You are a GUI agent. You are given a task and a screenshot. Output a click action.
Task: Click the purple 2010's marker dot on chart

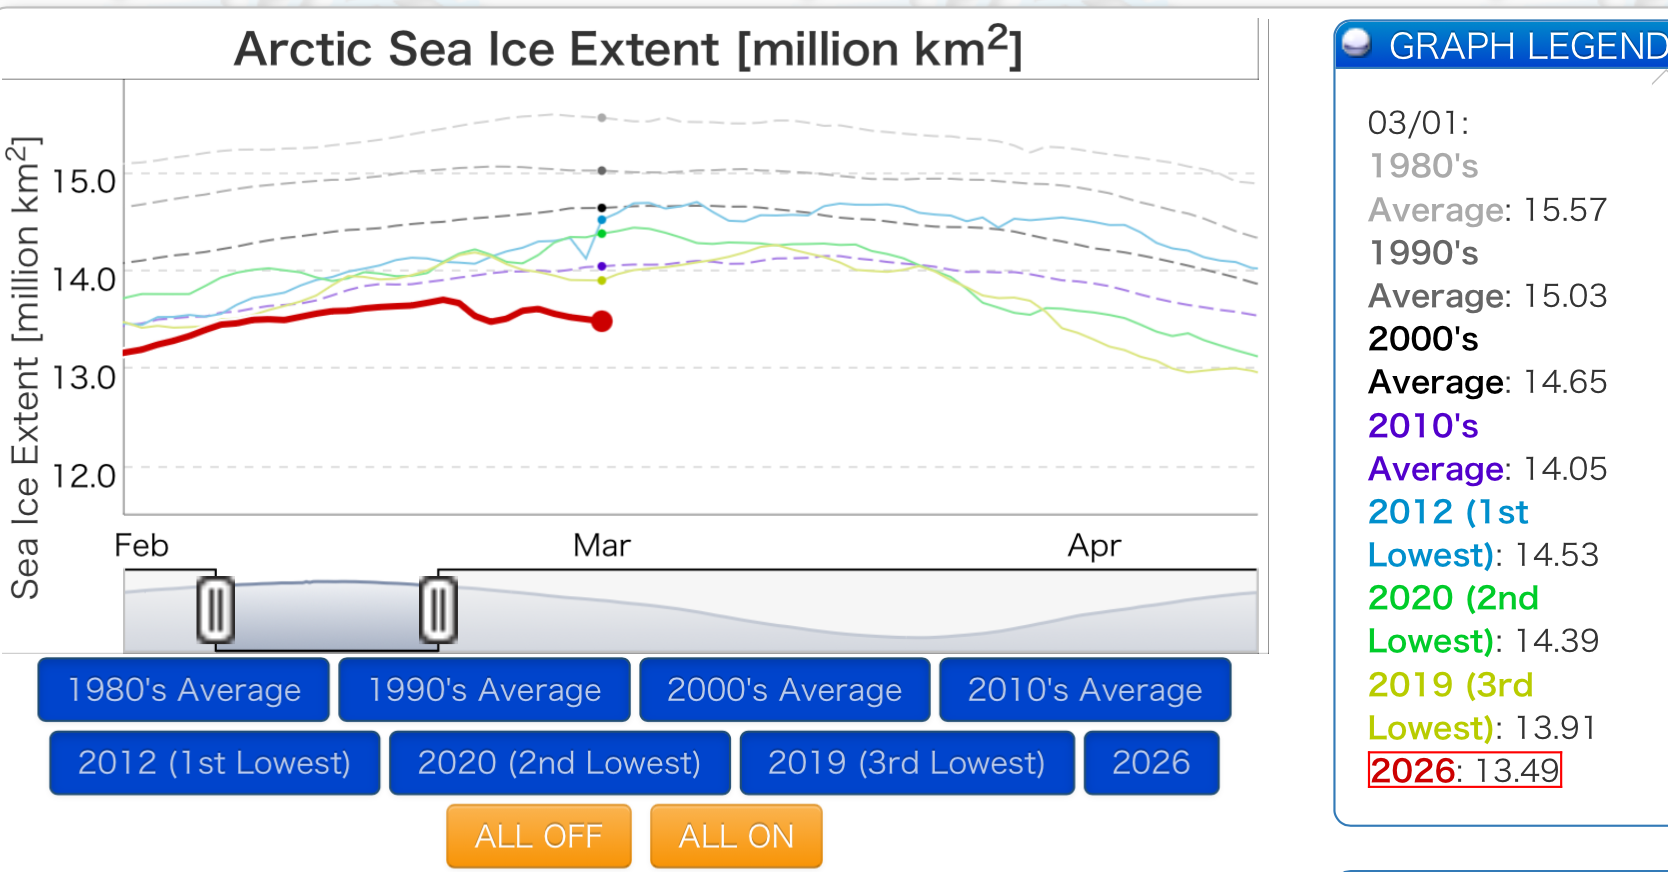point(602,266)
